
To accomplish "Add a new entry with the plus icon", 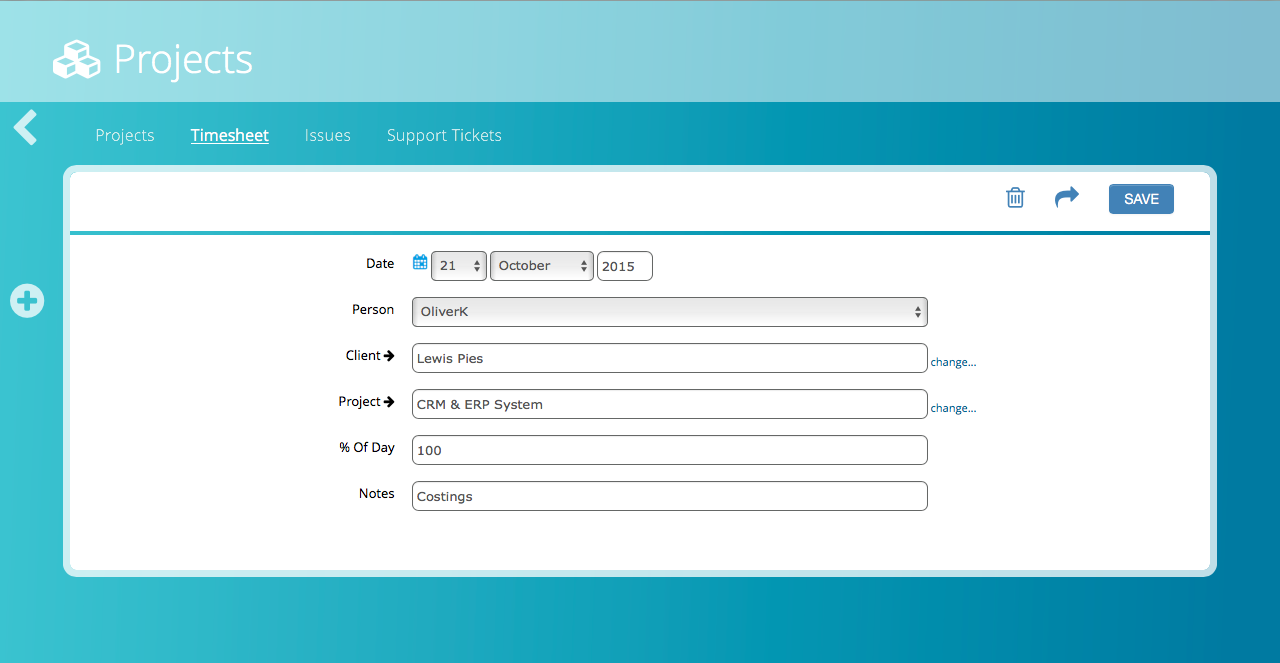I will (27, 300).
